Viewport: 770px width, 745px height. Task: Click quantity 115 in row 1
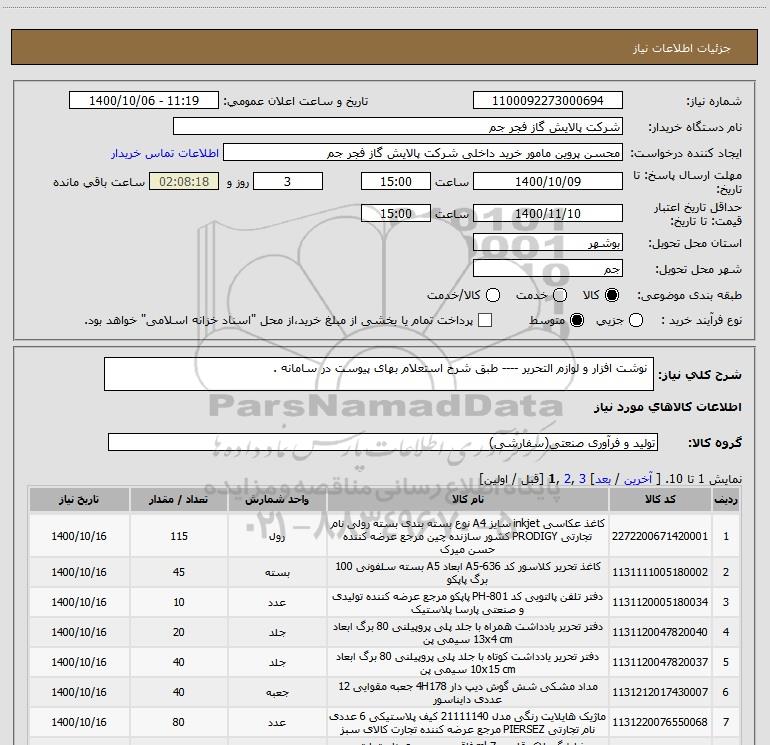(179, 536)
